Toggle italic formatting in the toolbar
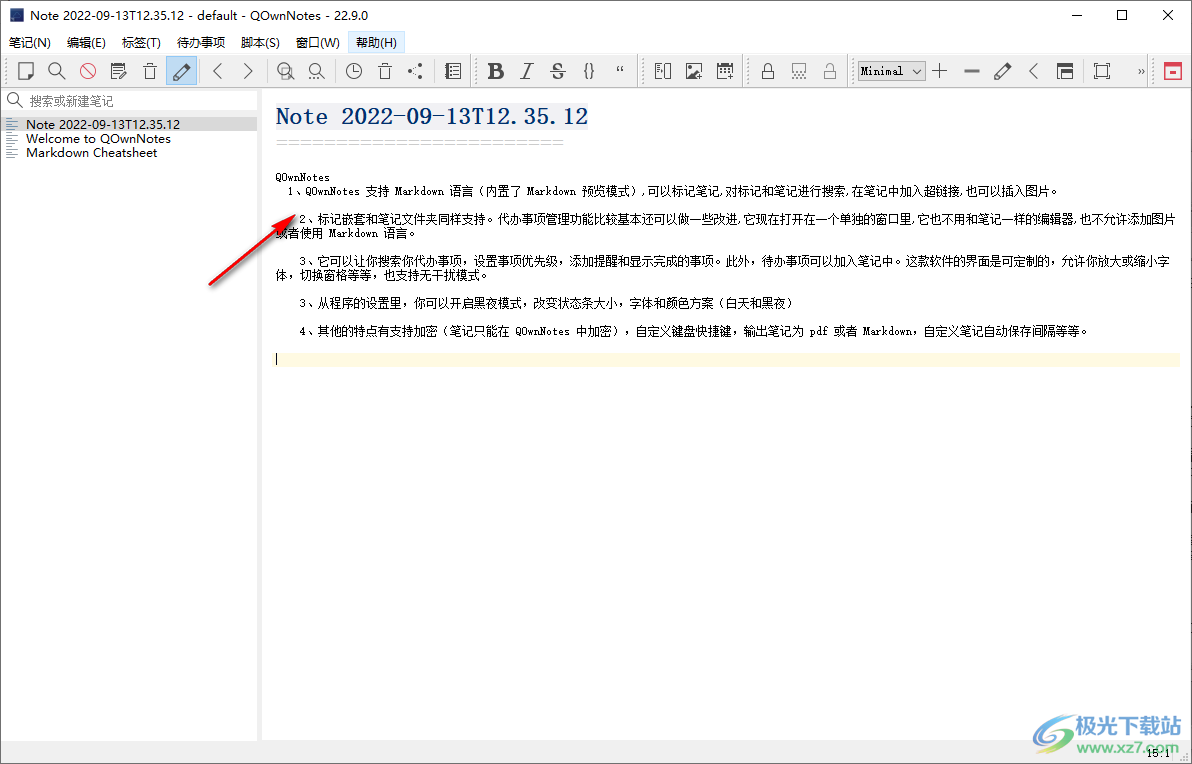 [x=527, y=71]
